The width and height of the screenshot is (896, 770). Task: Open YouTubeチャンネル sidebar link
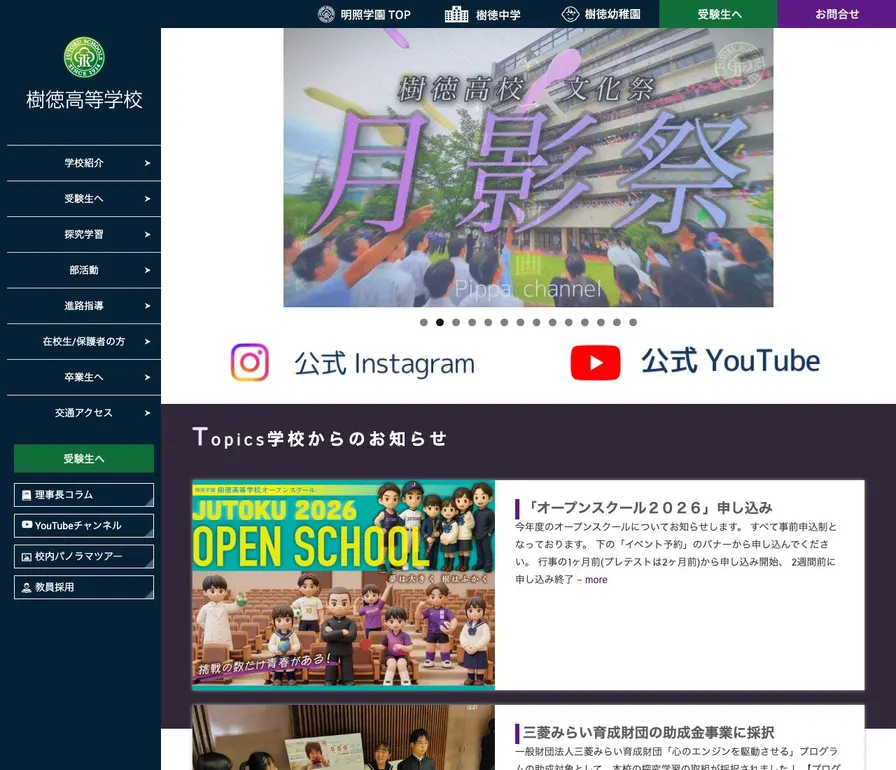click(84, 526)
